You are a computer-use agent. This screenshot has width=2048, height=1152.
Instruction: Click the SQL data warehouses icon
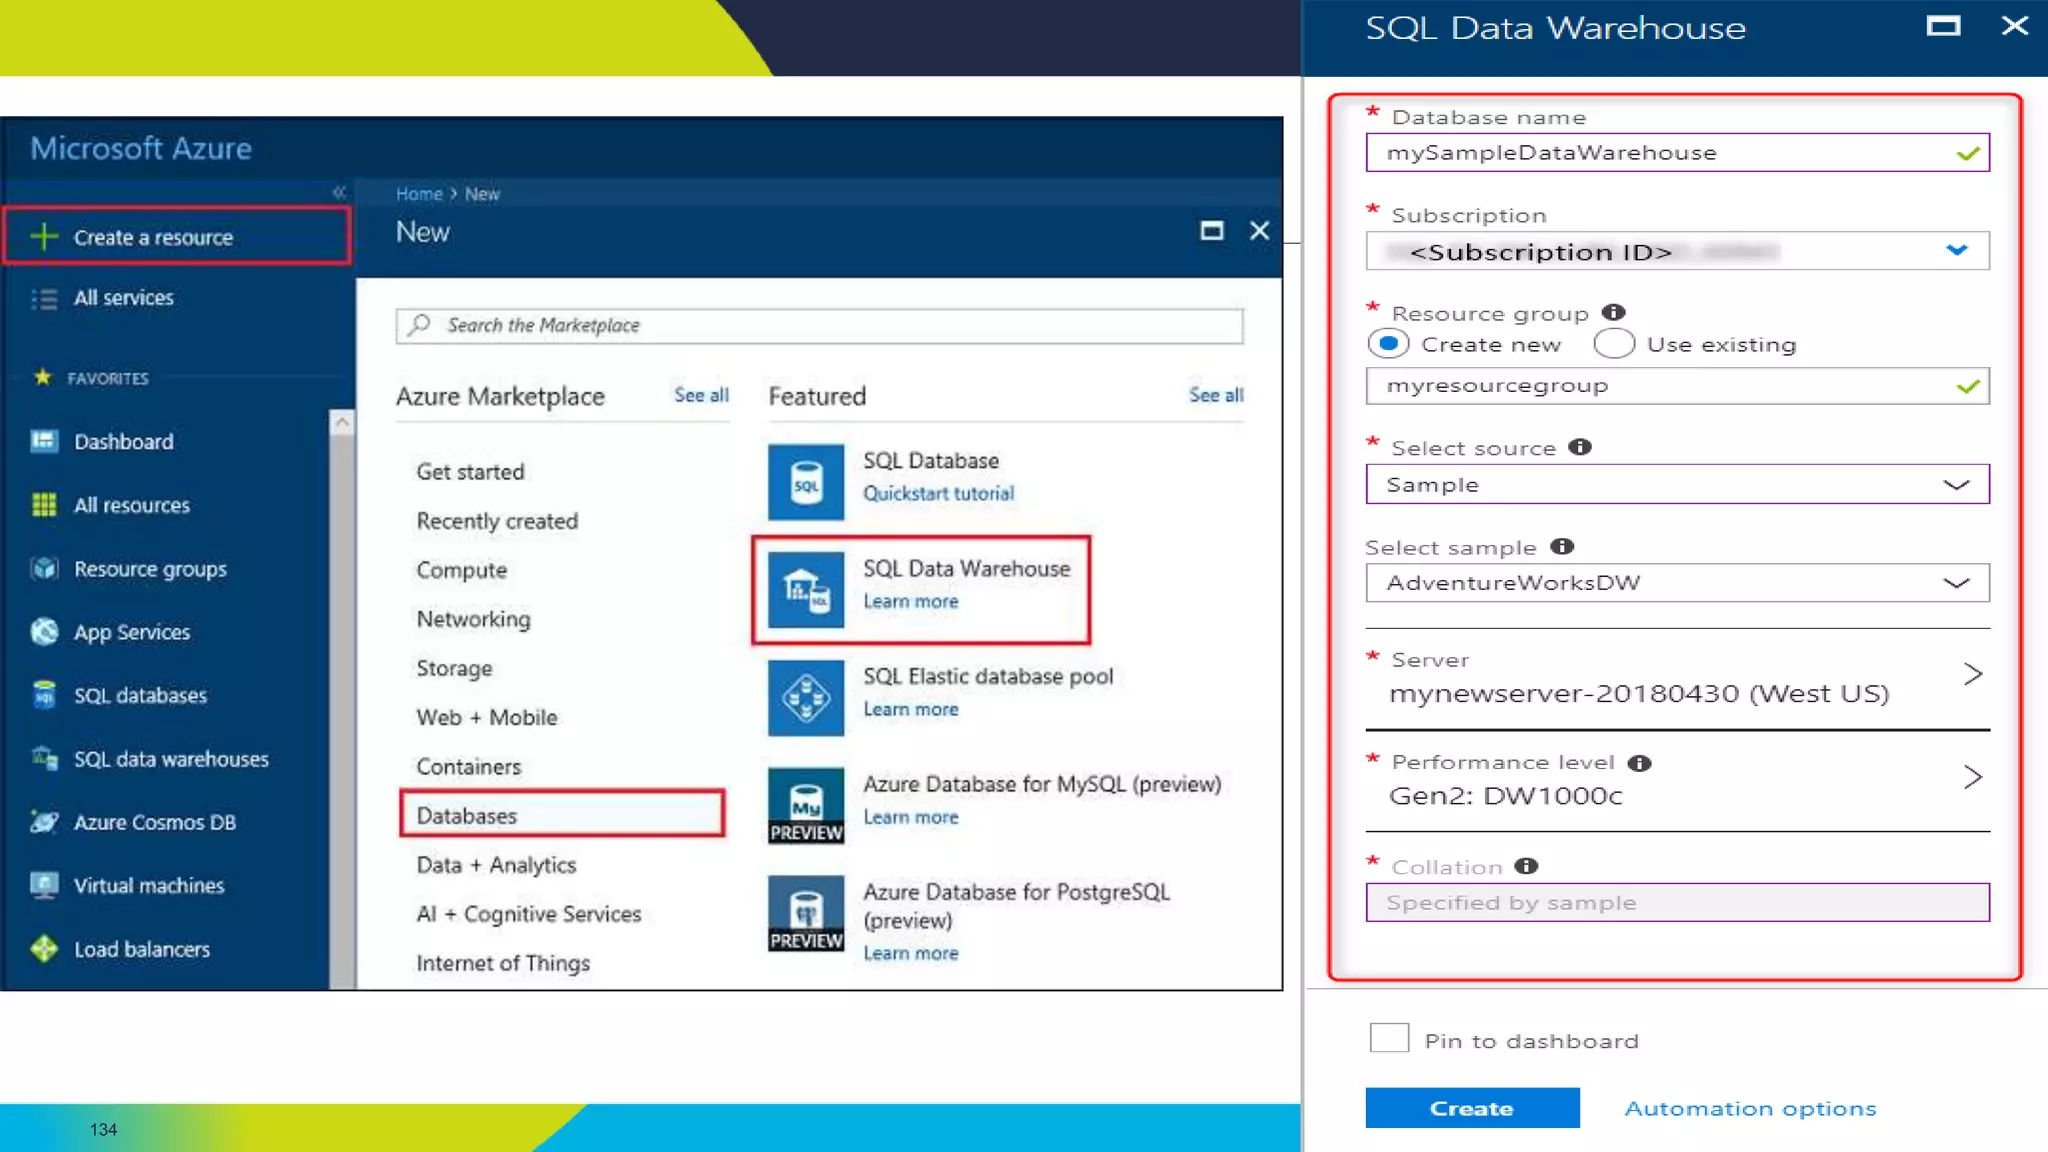pos(44,758)
